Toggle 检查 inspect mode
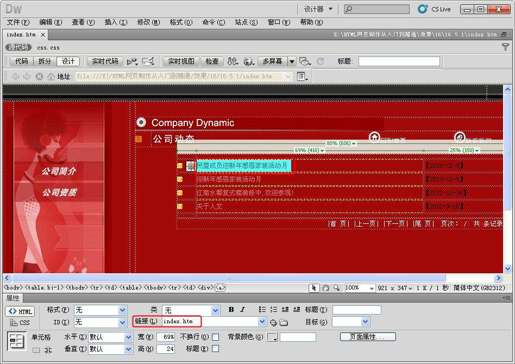Screen dimensions: 515x364 [x=212, y=61]
